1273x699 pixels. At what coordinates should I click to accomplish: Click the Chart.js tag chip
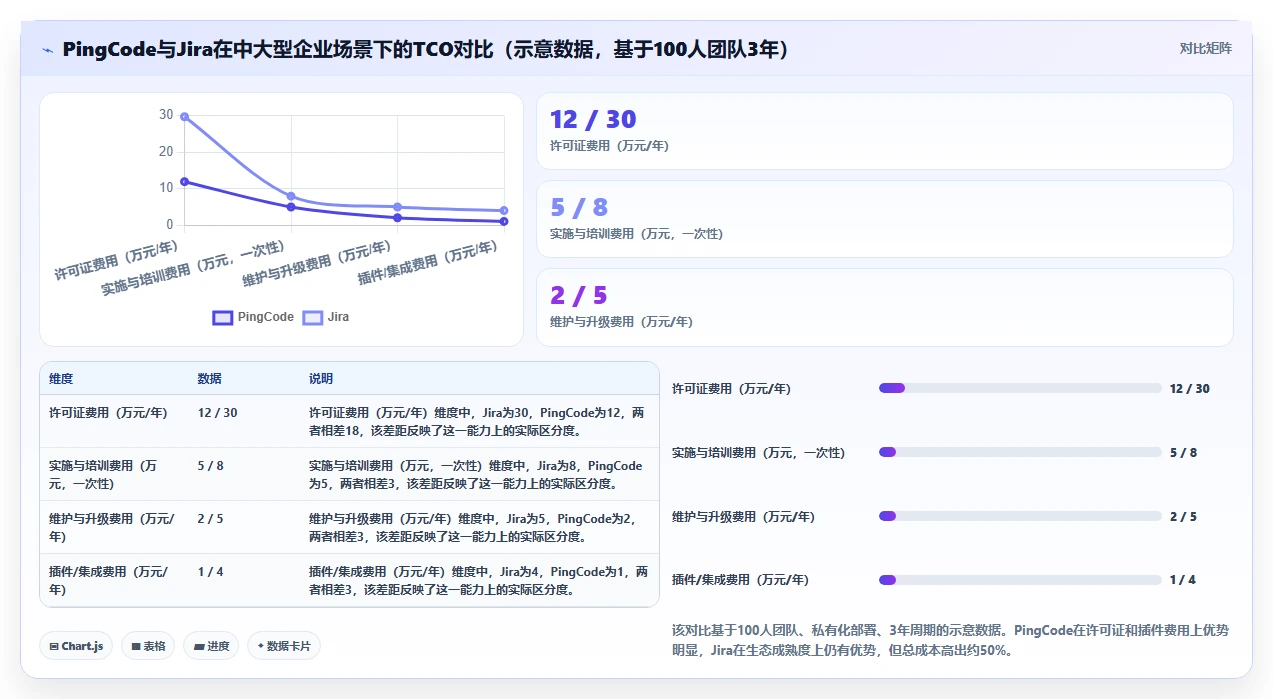76,646
